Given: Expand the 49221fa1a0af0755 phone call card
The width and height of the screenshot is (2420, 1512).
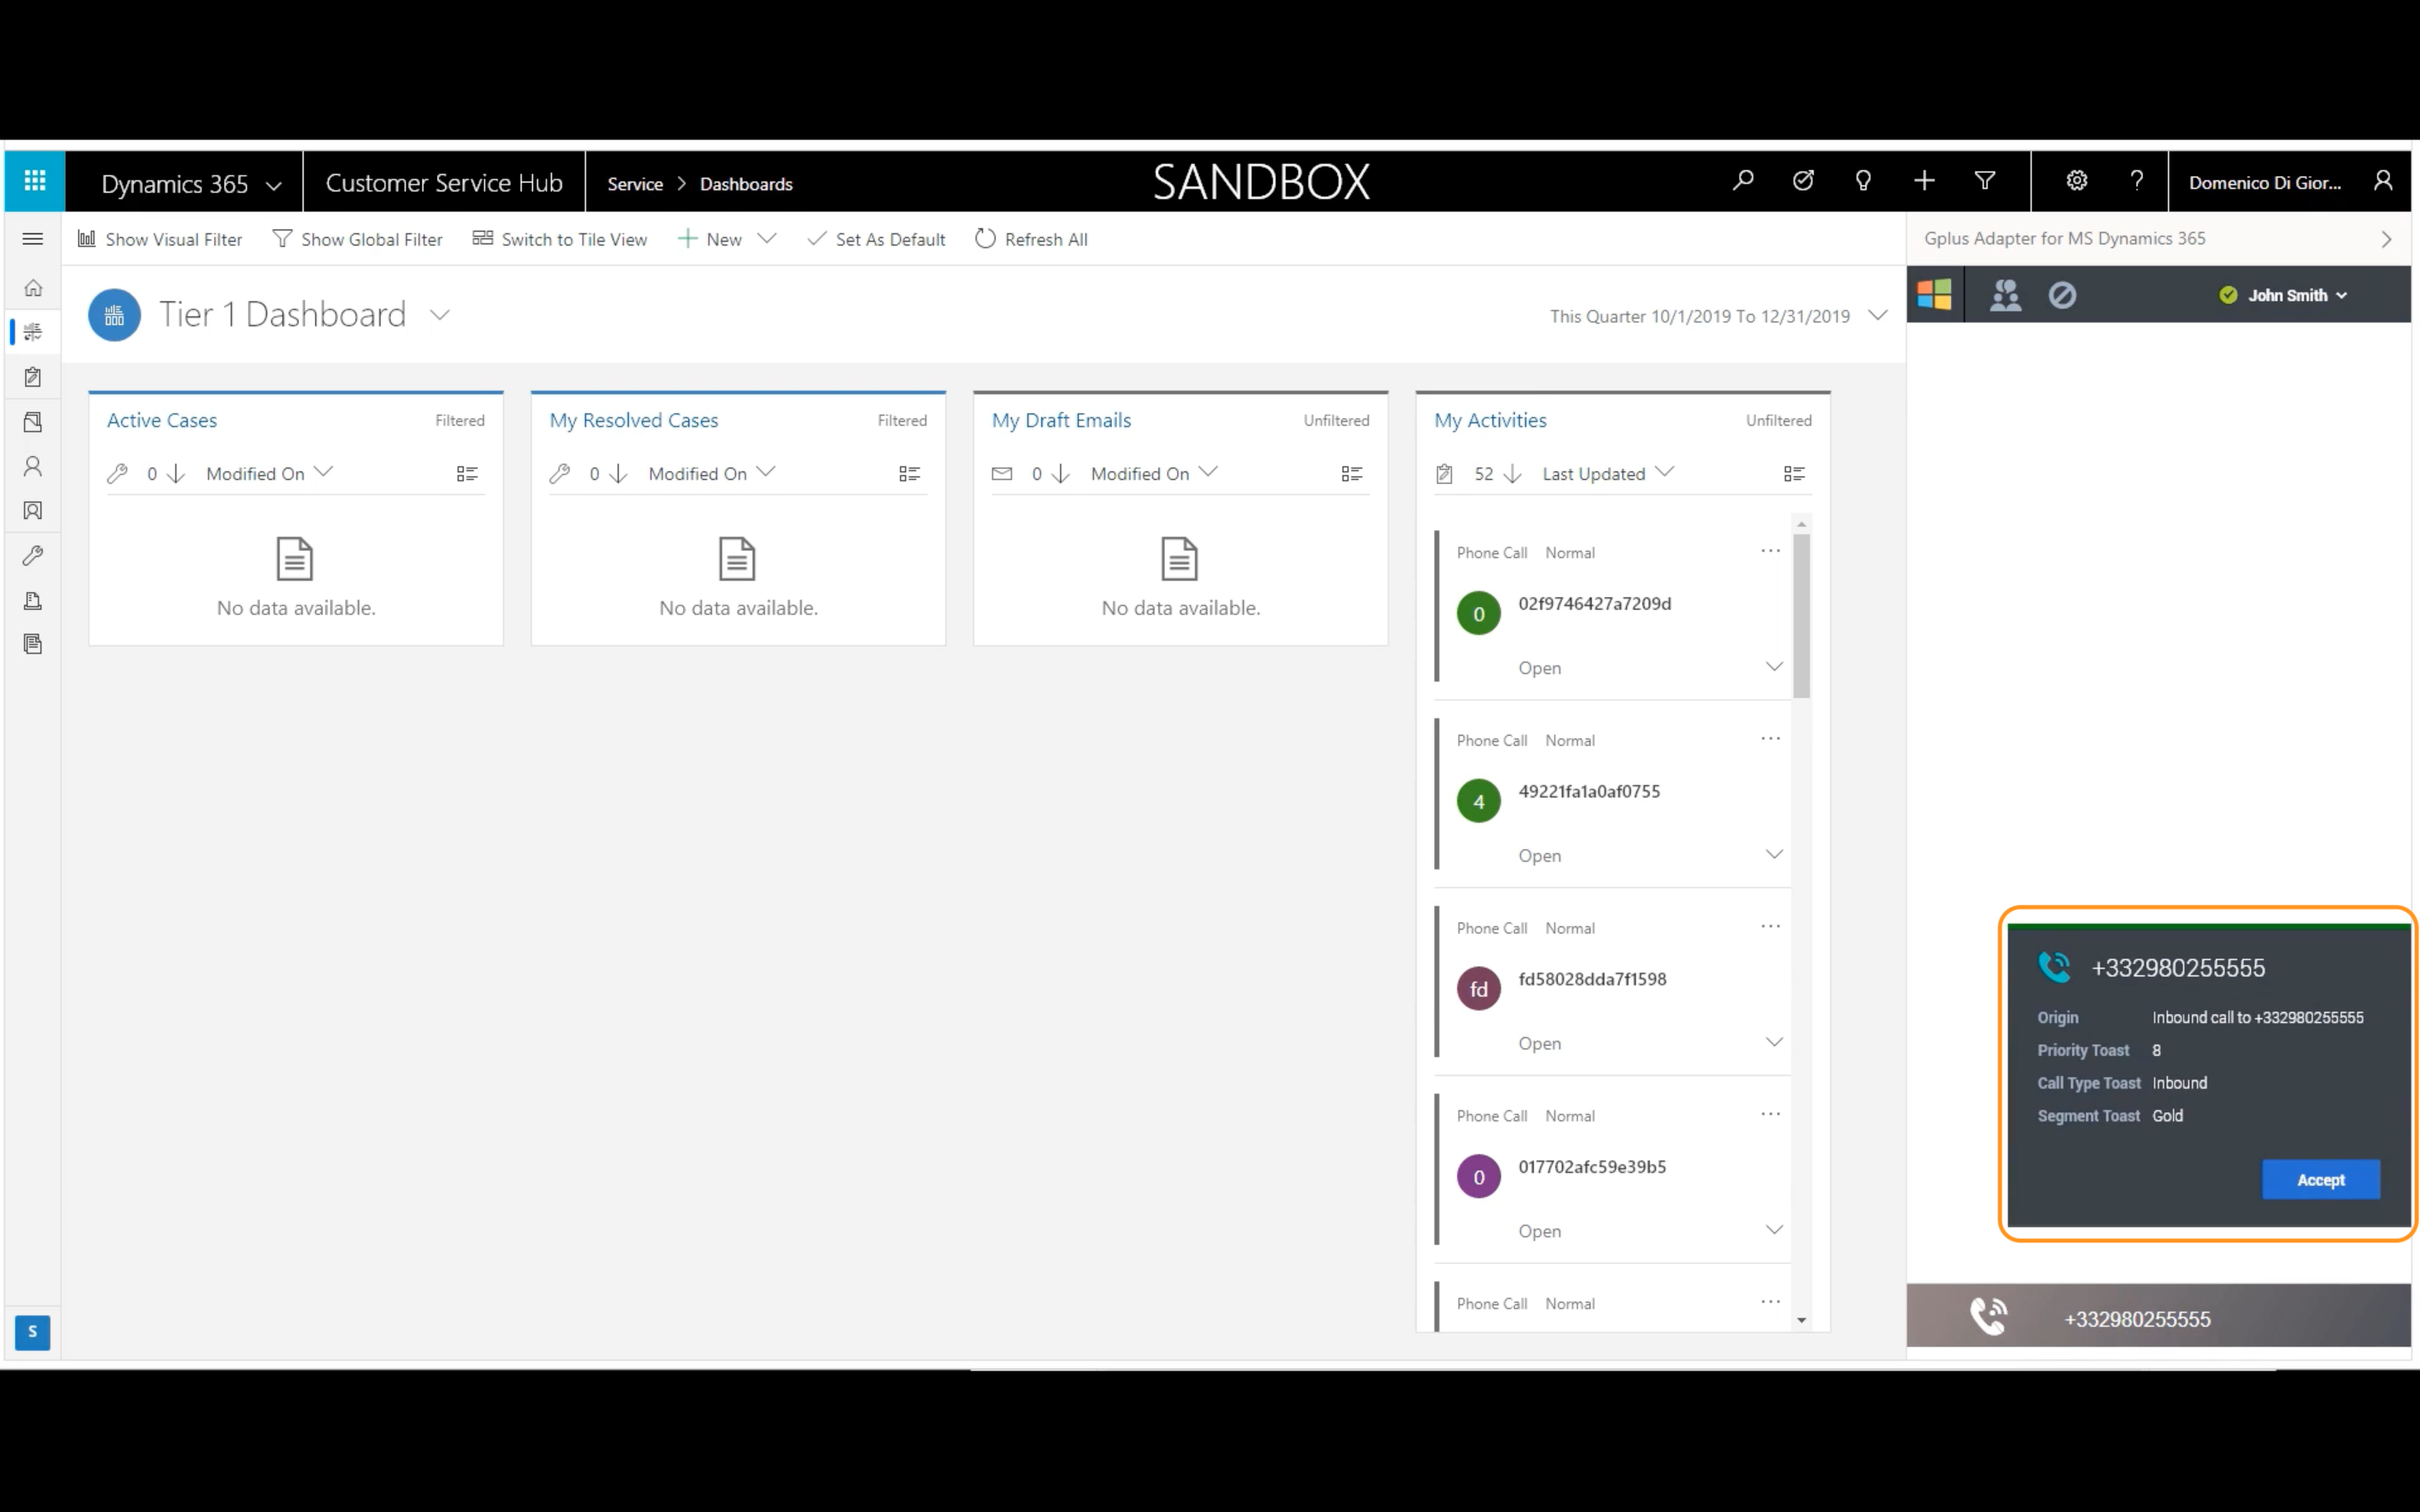Looking at the screenshot, I should point(1774,854).
